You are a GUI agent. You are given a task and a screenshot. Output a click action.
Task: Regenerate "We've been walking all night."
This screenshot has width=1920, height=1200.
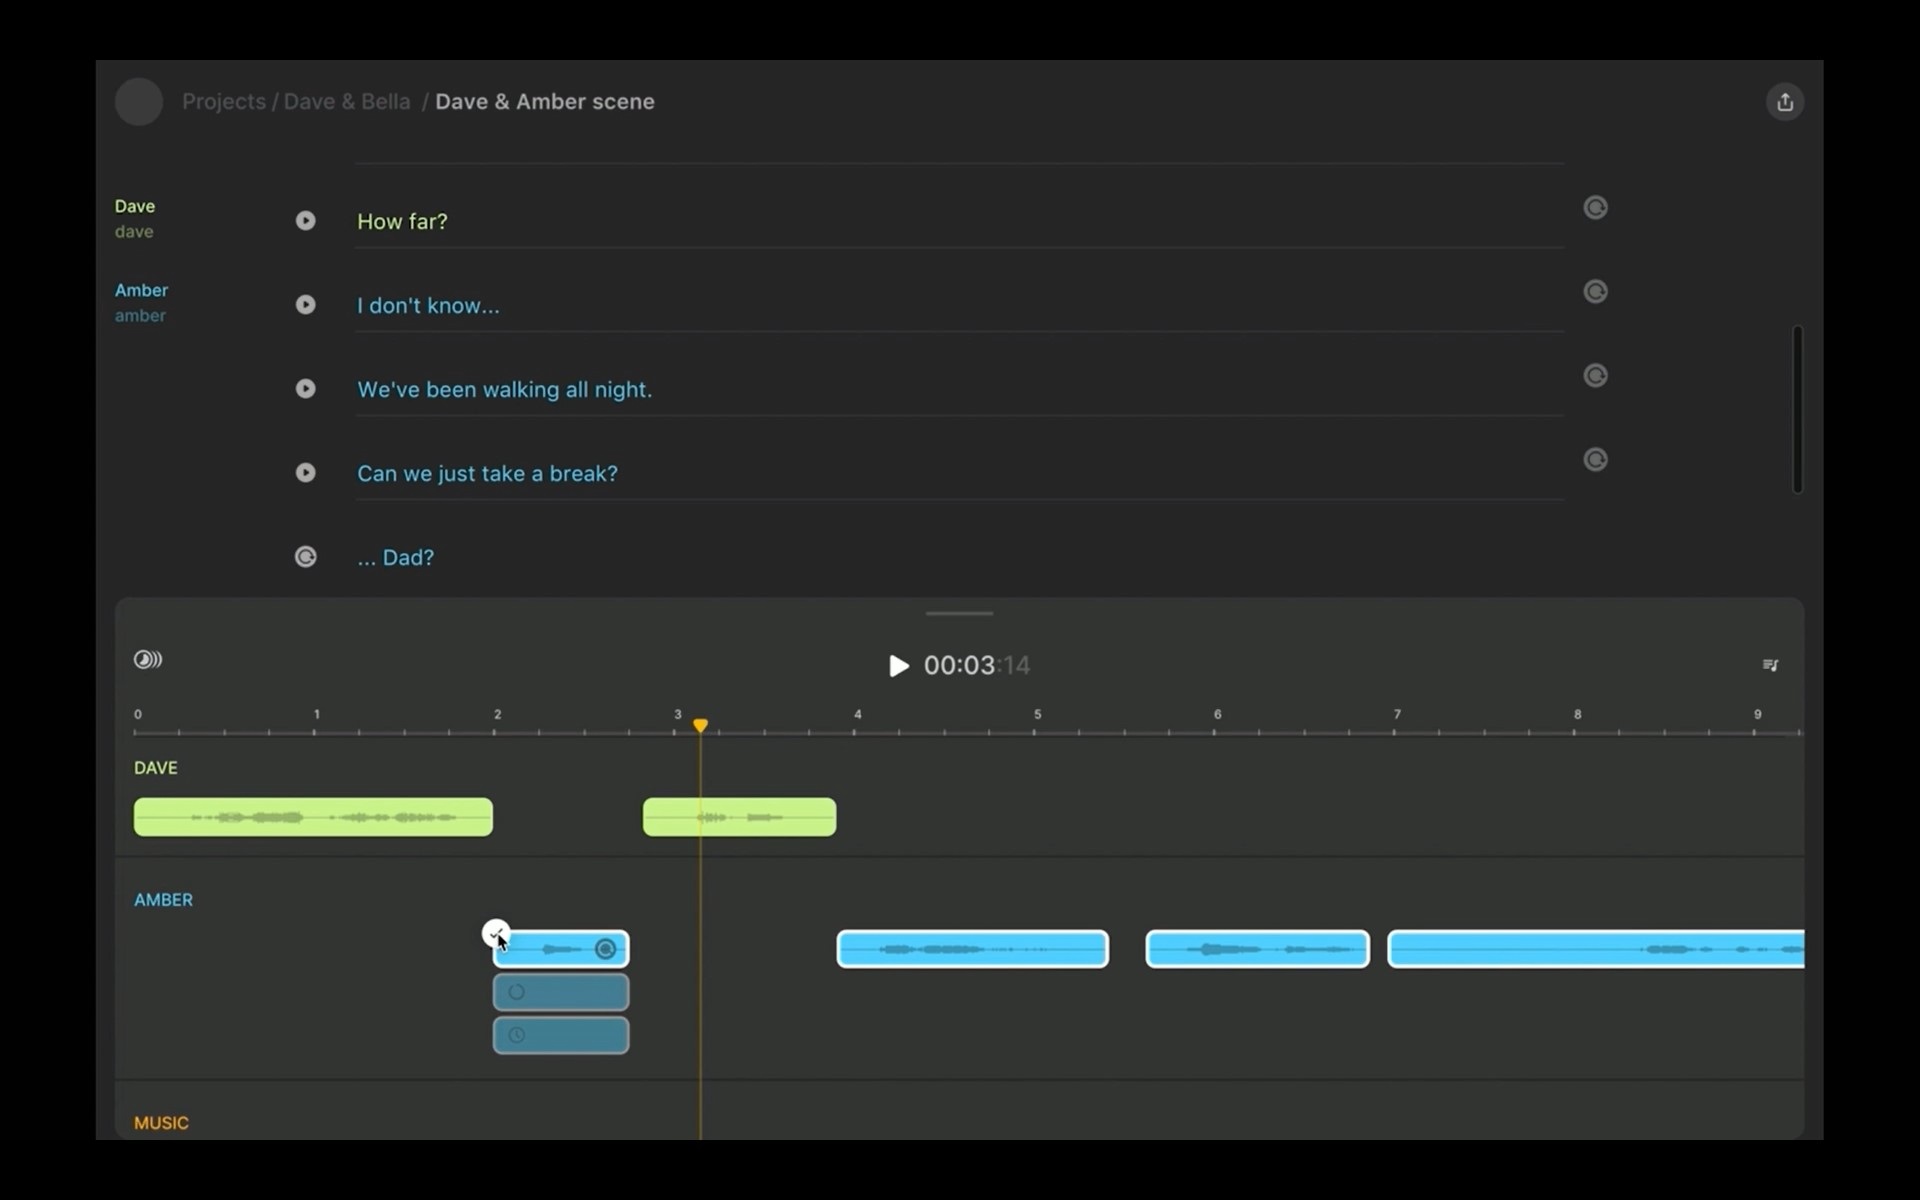[x=1596, y=376]
